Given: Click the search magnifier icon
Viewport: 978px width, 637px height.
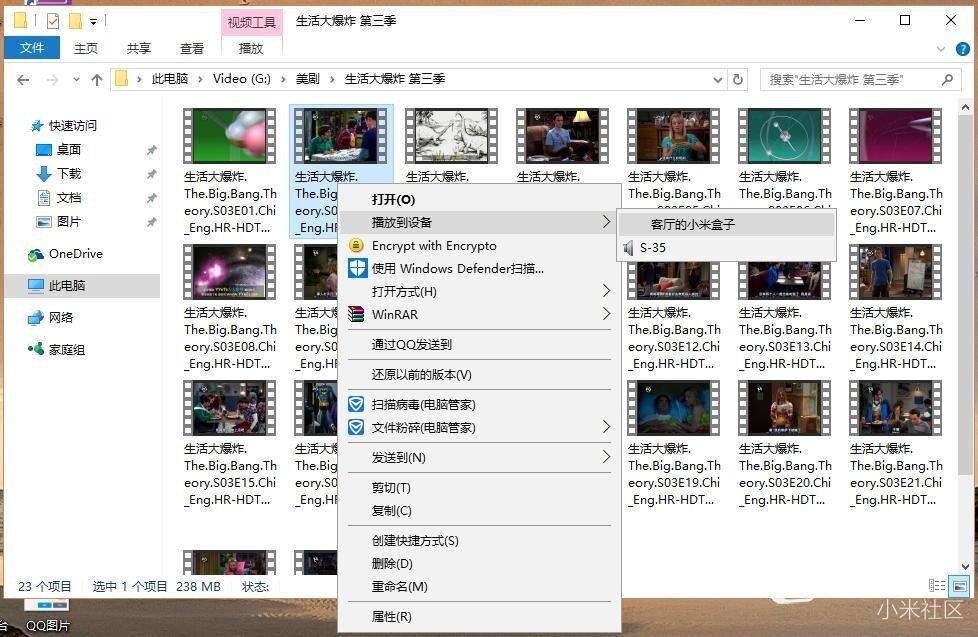Looking at the screenshot, I should pyautogui.click(x=947, y=79).
